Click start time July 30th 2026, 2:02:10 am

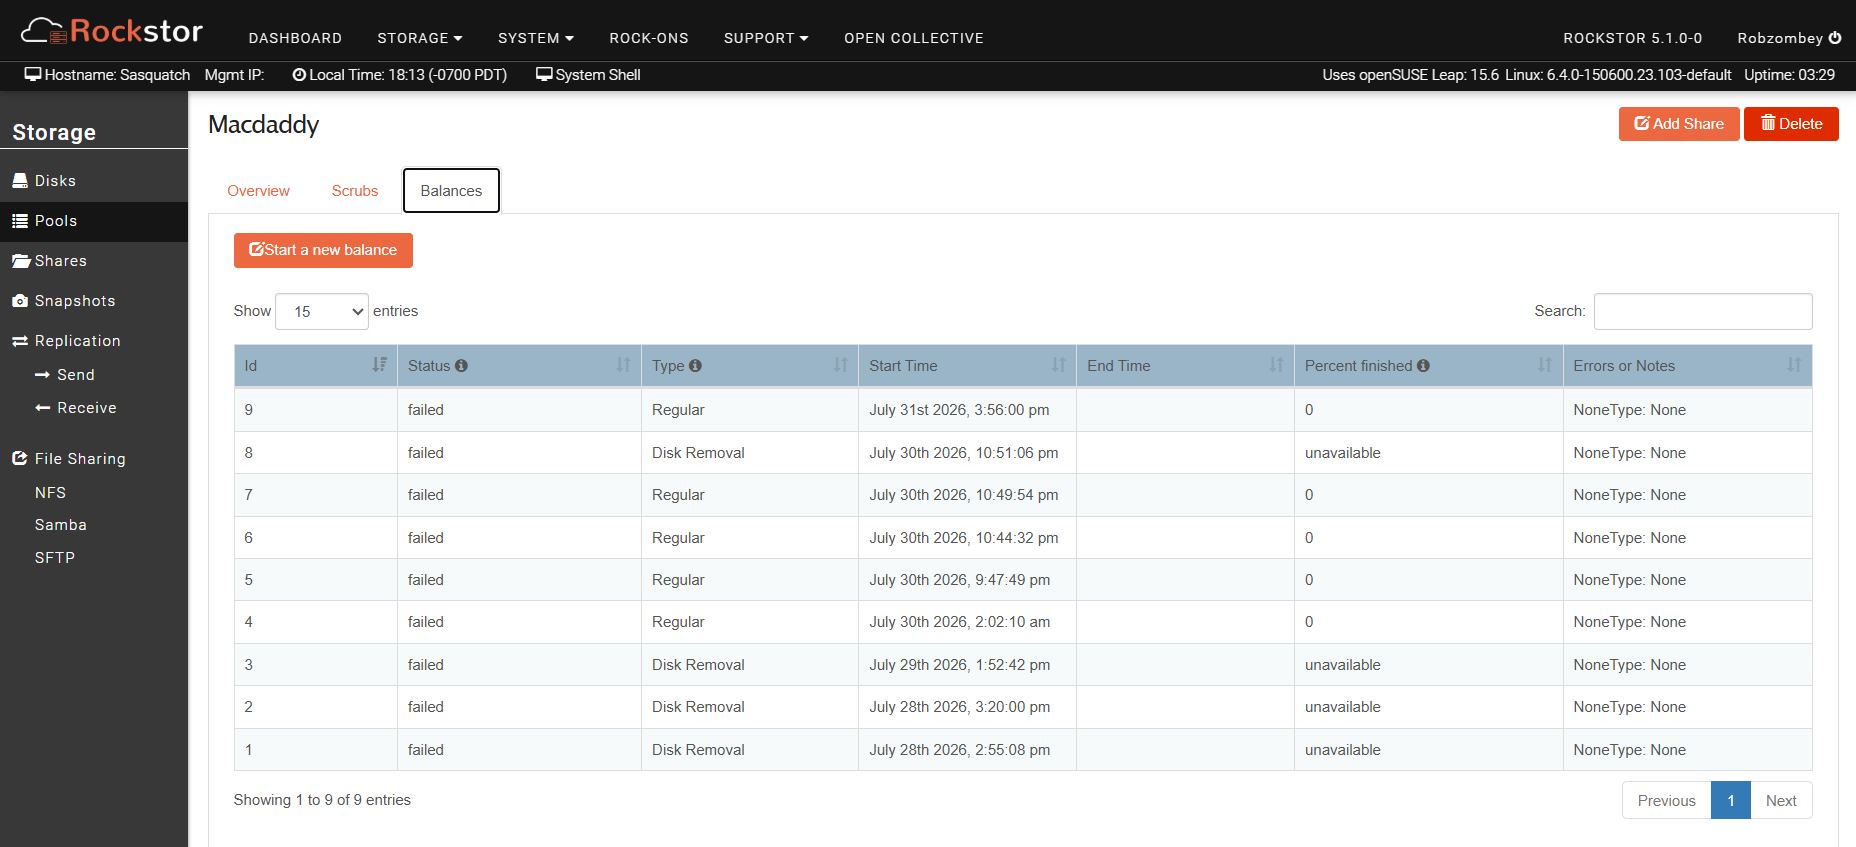[959, 622]
